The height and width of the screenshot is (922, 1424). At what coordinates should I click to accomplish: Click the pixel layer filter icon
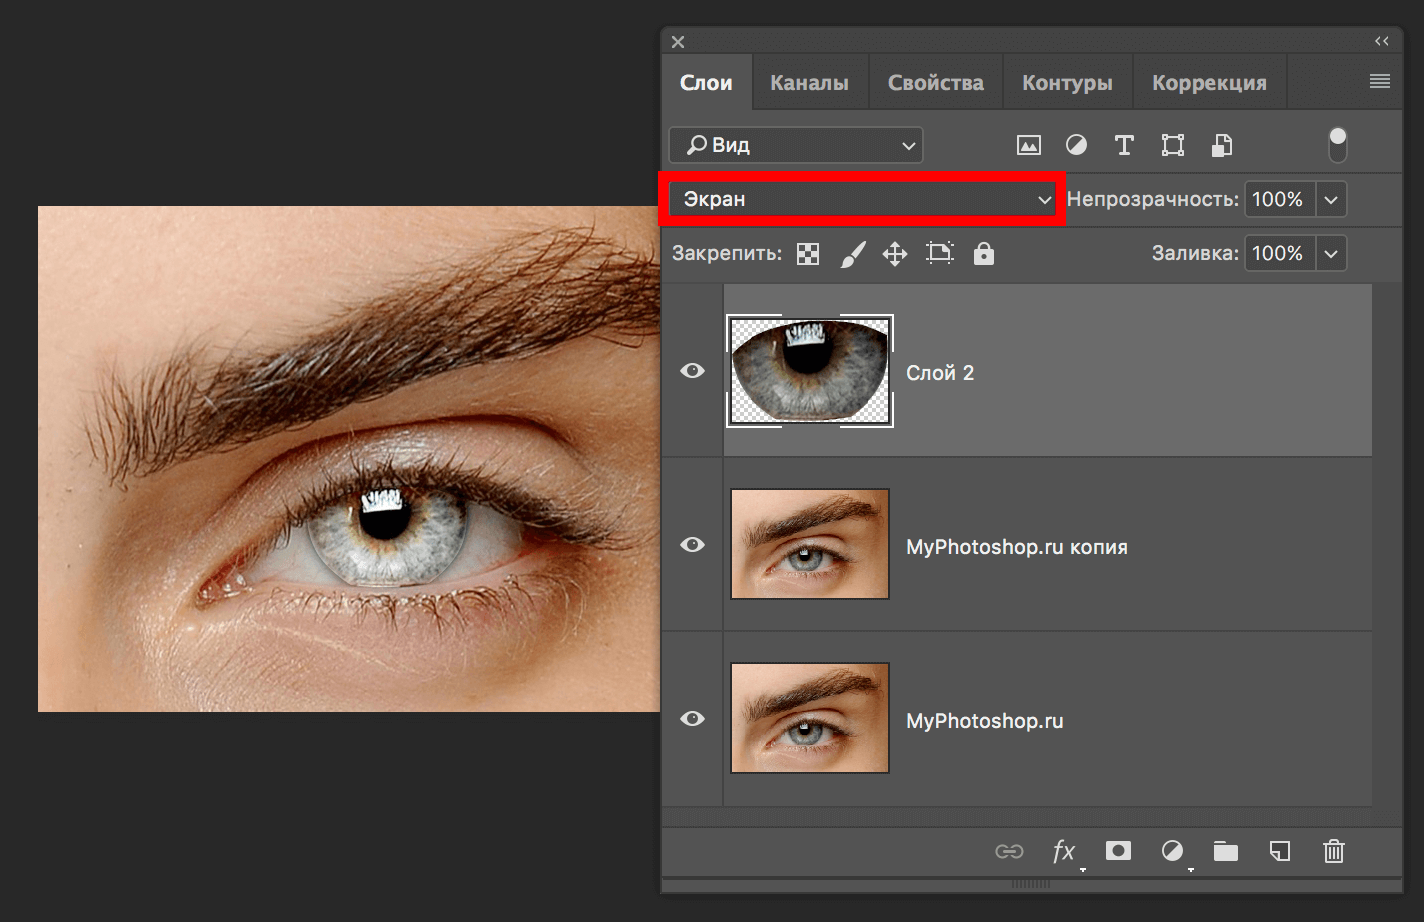[x=1028, y=146]
